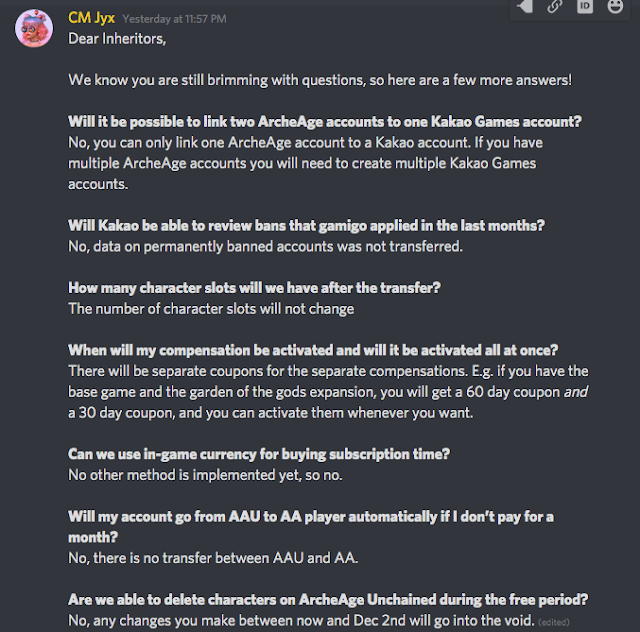Click the in-game currency subscription question
This screenshot has width=640, height=632.
coord(259,454)
